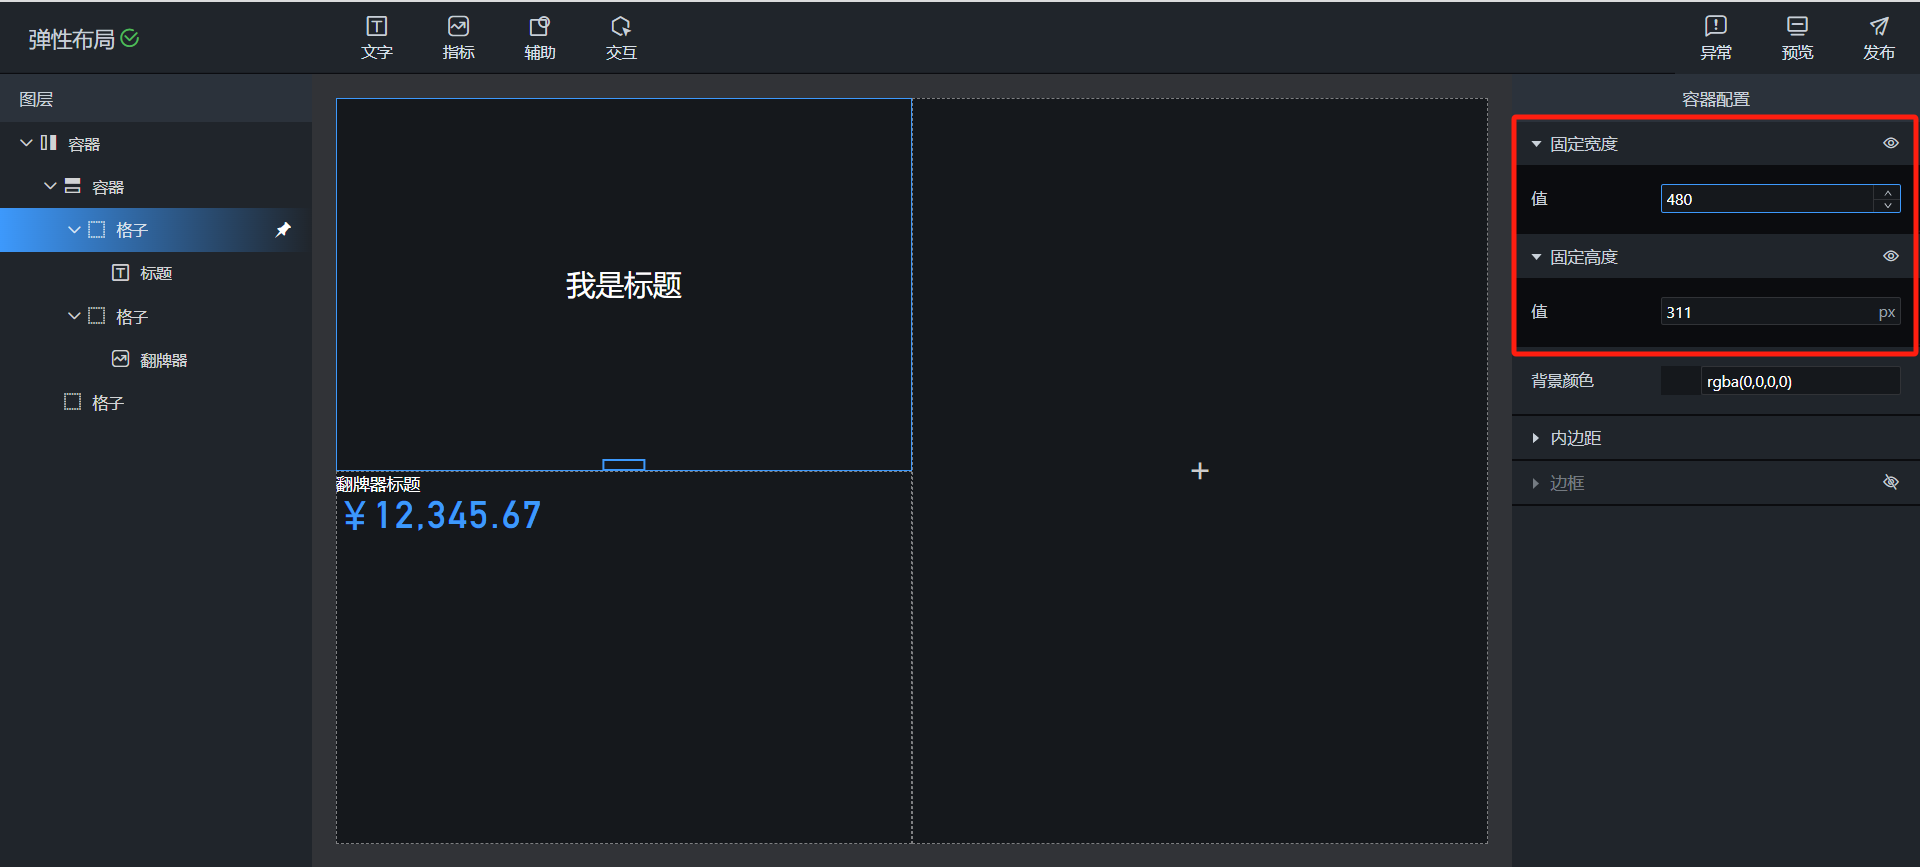This screenshot has width=1920, height=867.
Task: Open the 指标 indicator tool
Action: [x=458, y=38]
